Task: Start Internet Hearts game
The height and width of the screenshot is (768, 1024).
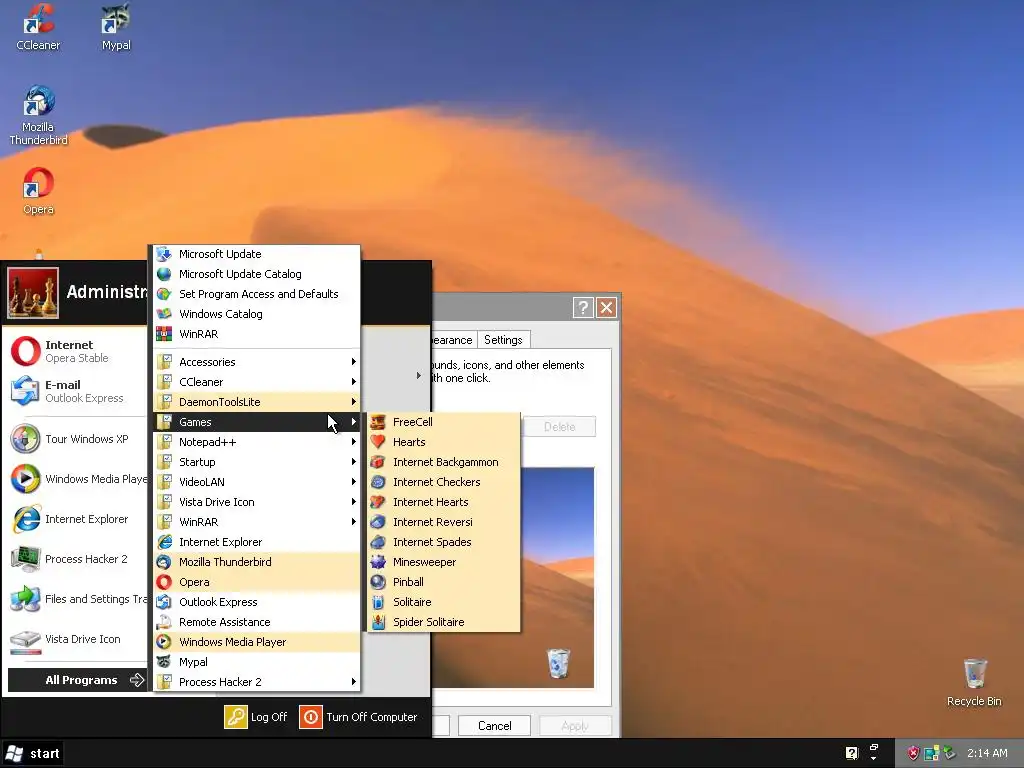Action: (444, 502)
